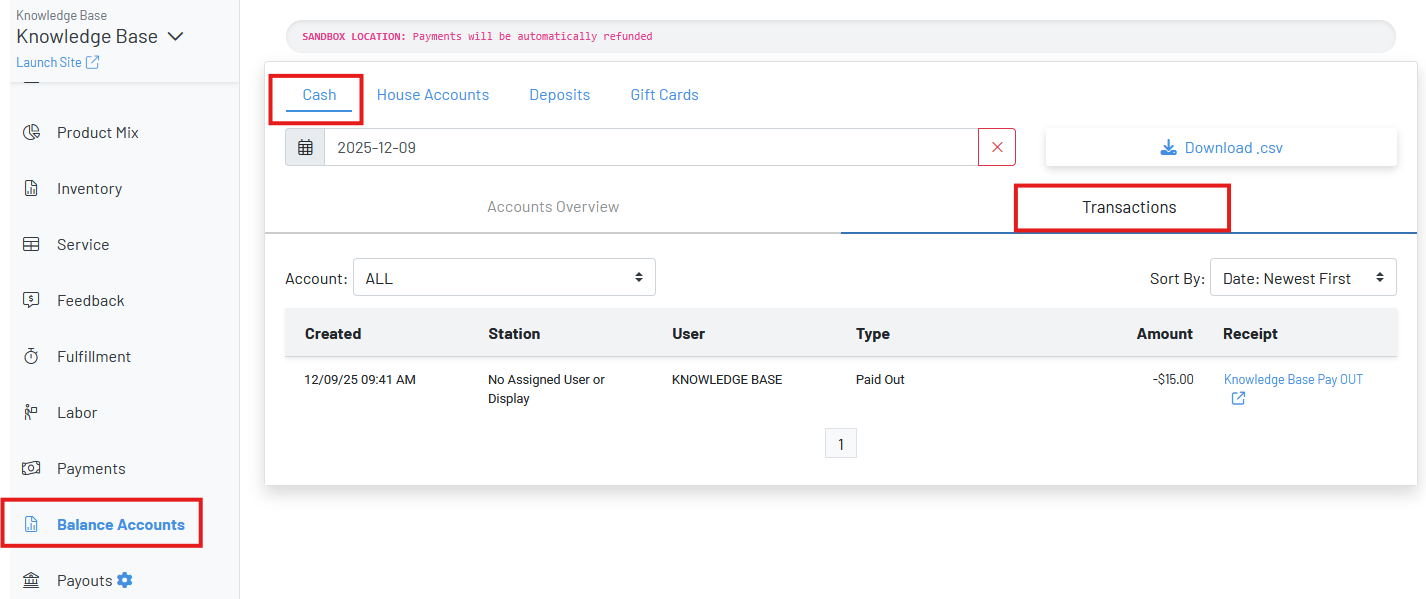Open the Sort By dropdown
Screen dimensions: 1426x599
(1302, 278)
